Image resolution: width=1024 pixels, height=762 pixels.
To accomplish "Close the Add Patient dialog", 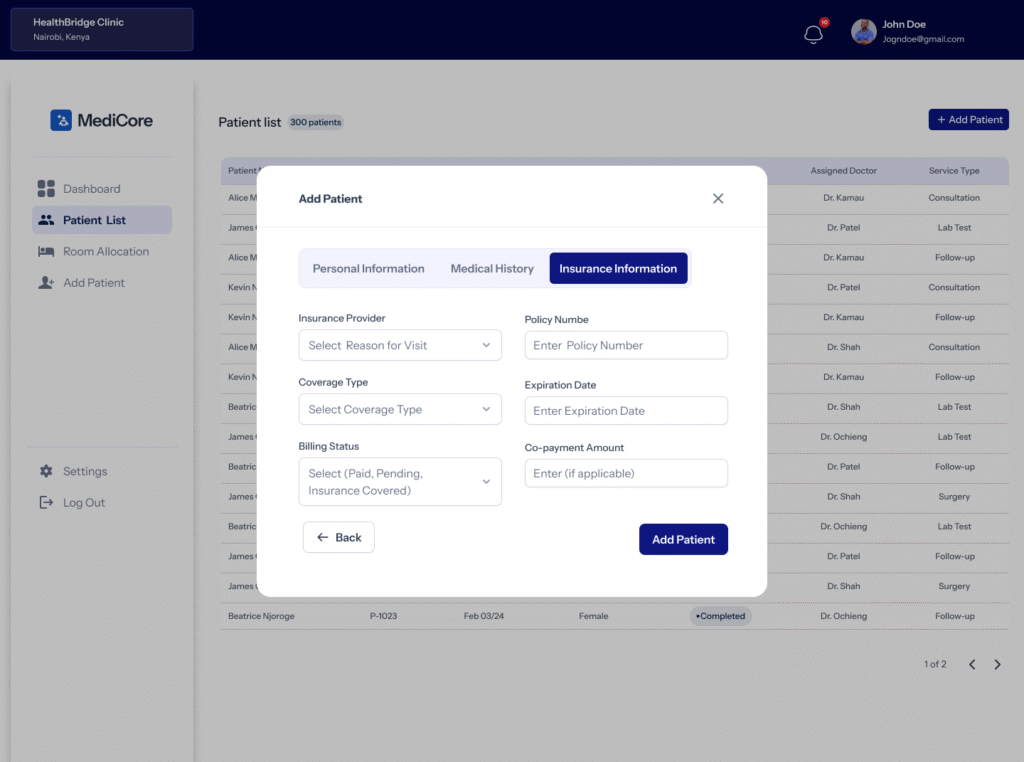I will pos(718,198).
